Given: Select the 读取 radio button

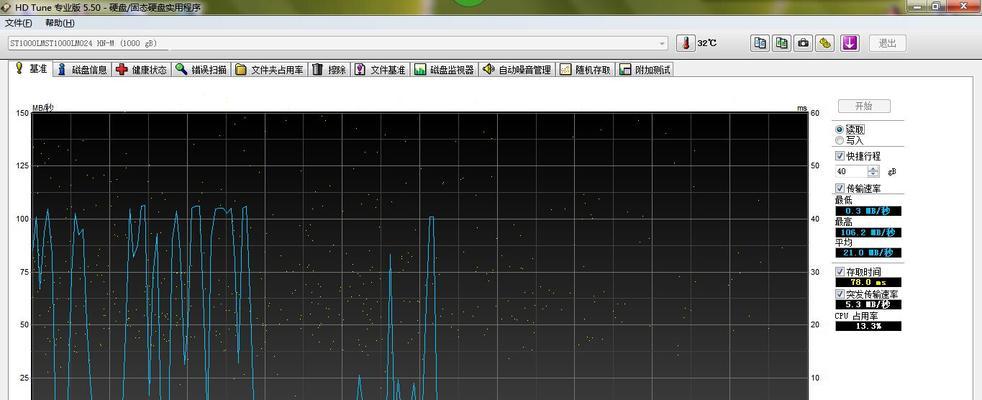Looking at the screenshot, I should 839,130.
